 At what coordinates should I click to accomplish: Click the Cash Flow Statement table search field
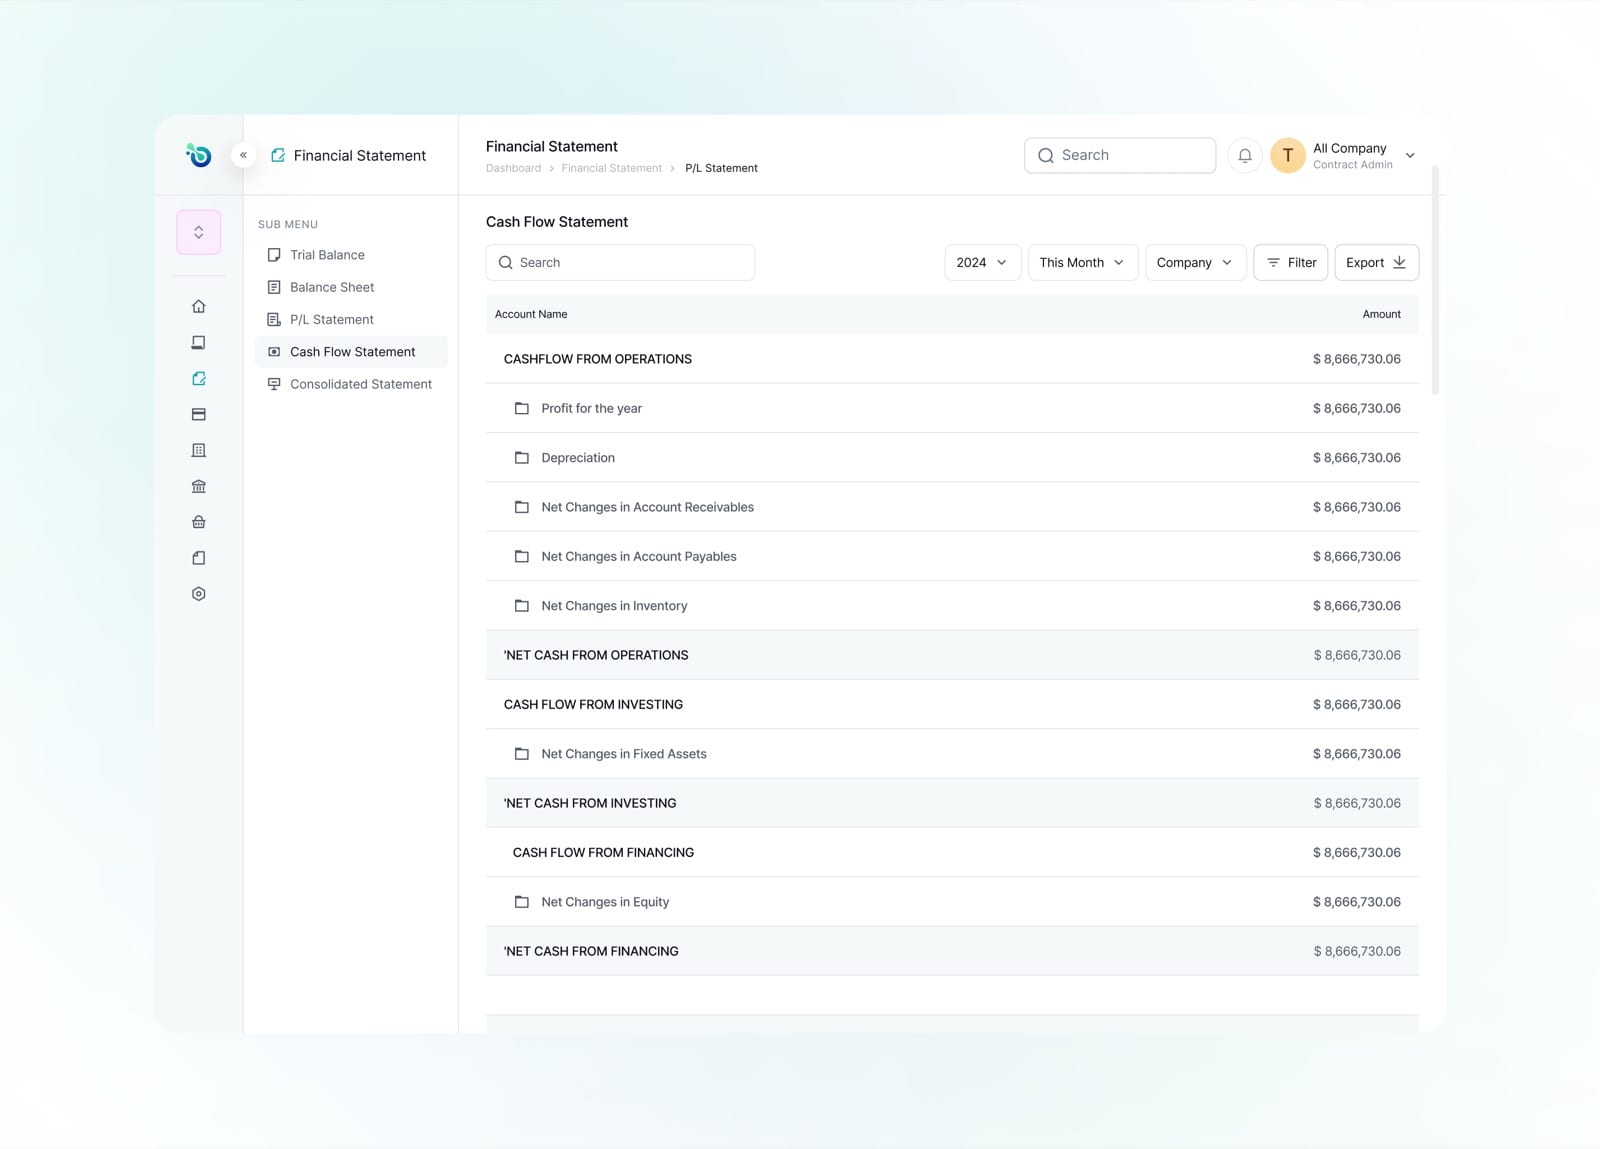click(620, 262)
